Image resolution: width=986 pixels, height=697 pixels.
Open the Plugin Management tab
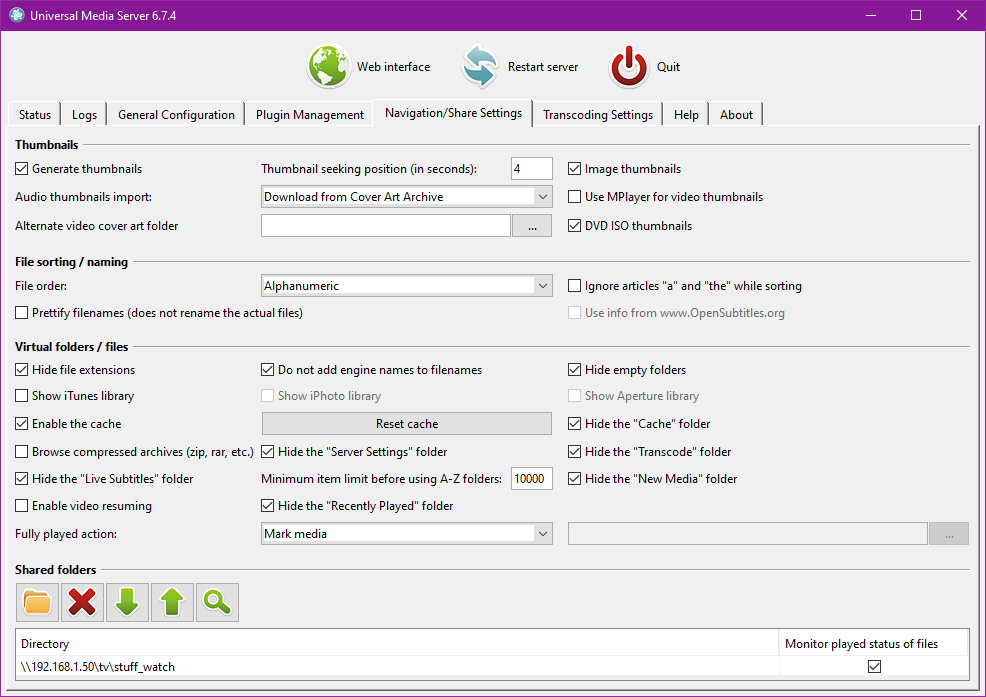(309, 114)
